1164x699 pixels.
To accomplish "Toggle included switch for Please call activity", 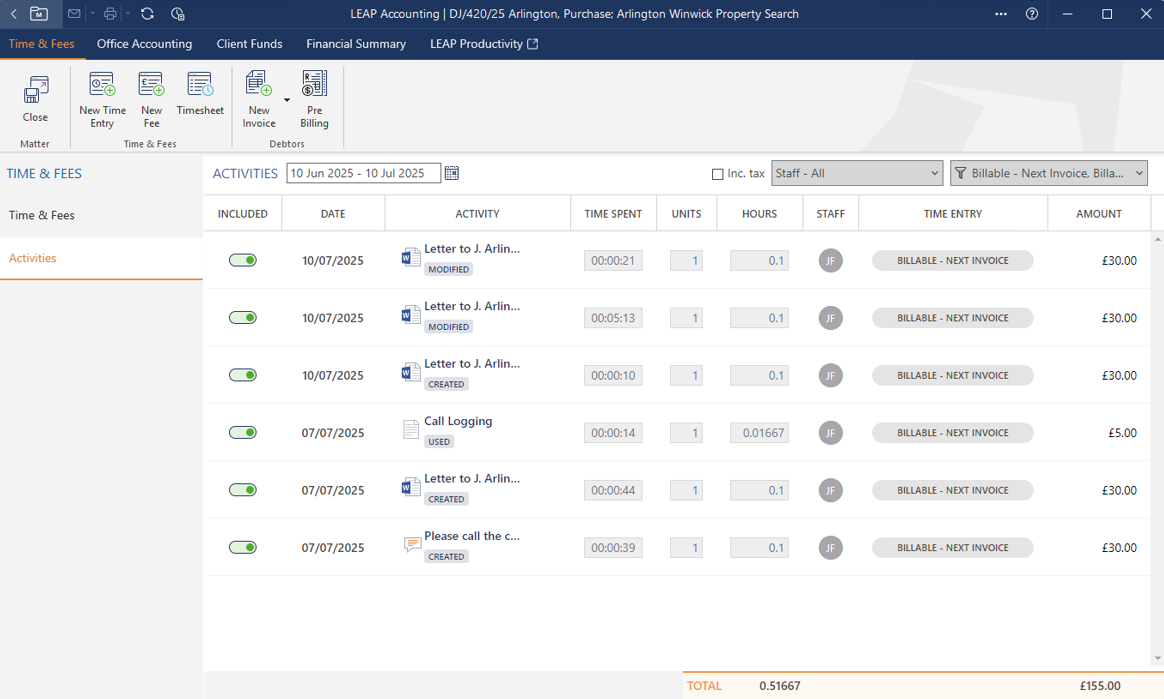I will (x=243, y=548).
